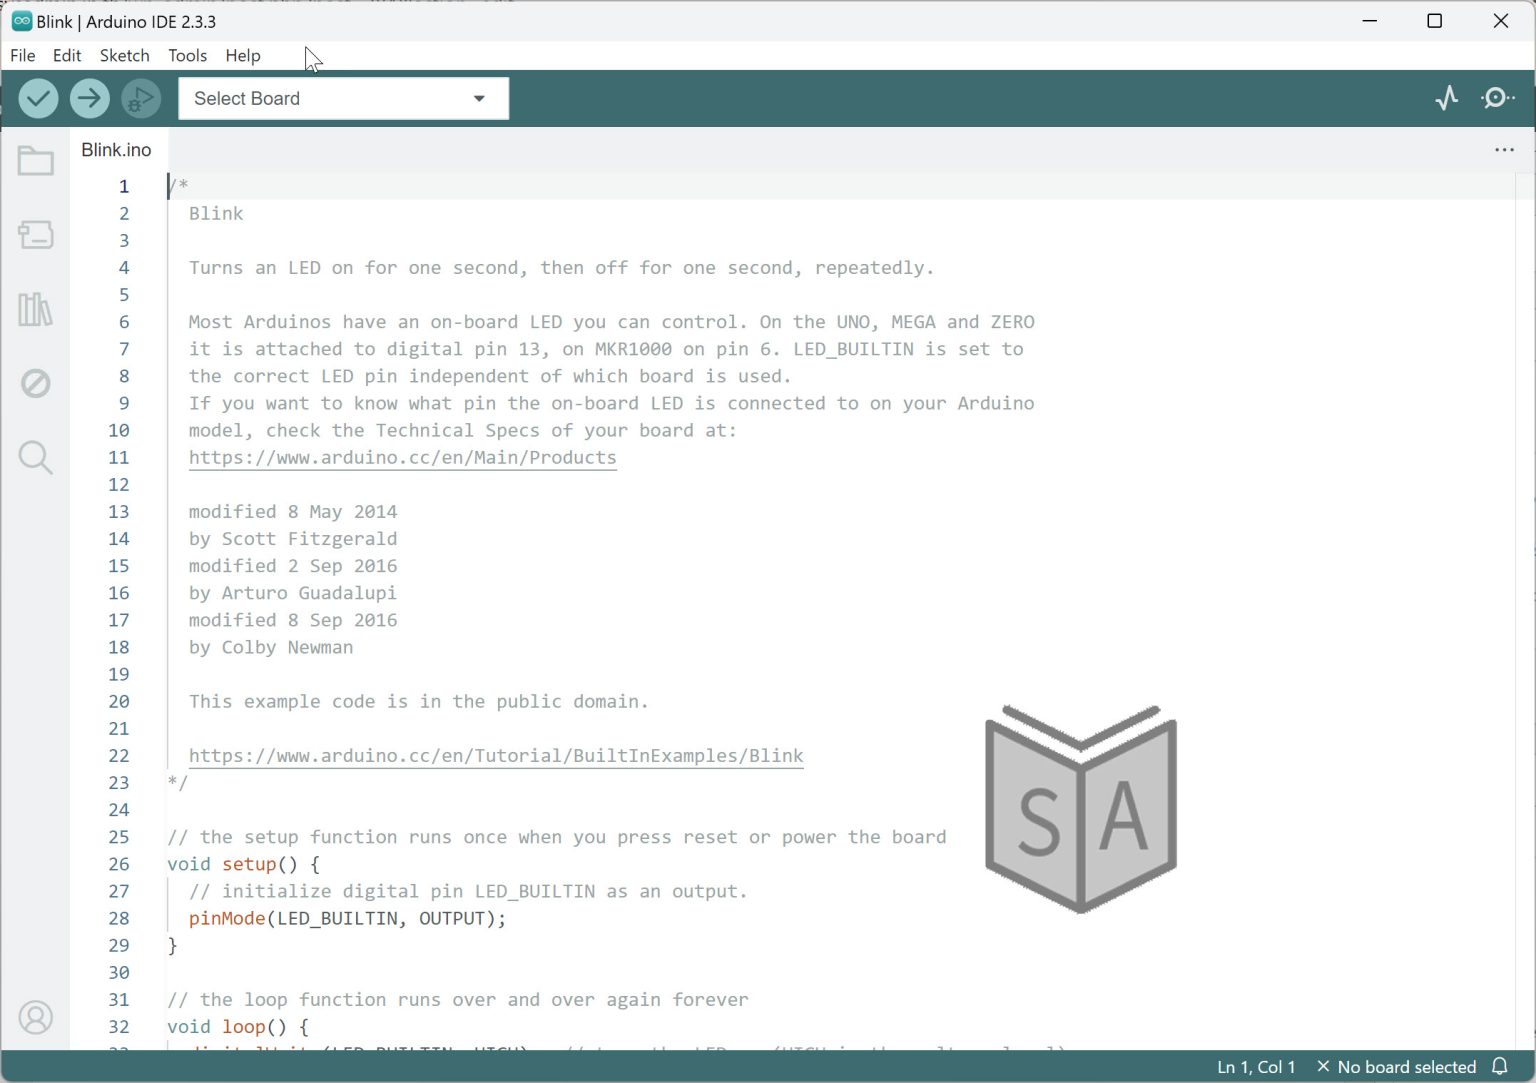
Task: Open the BuiltInExamples/Blink tutorial link
Action: [x=495, y=756]
